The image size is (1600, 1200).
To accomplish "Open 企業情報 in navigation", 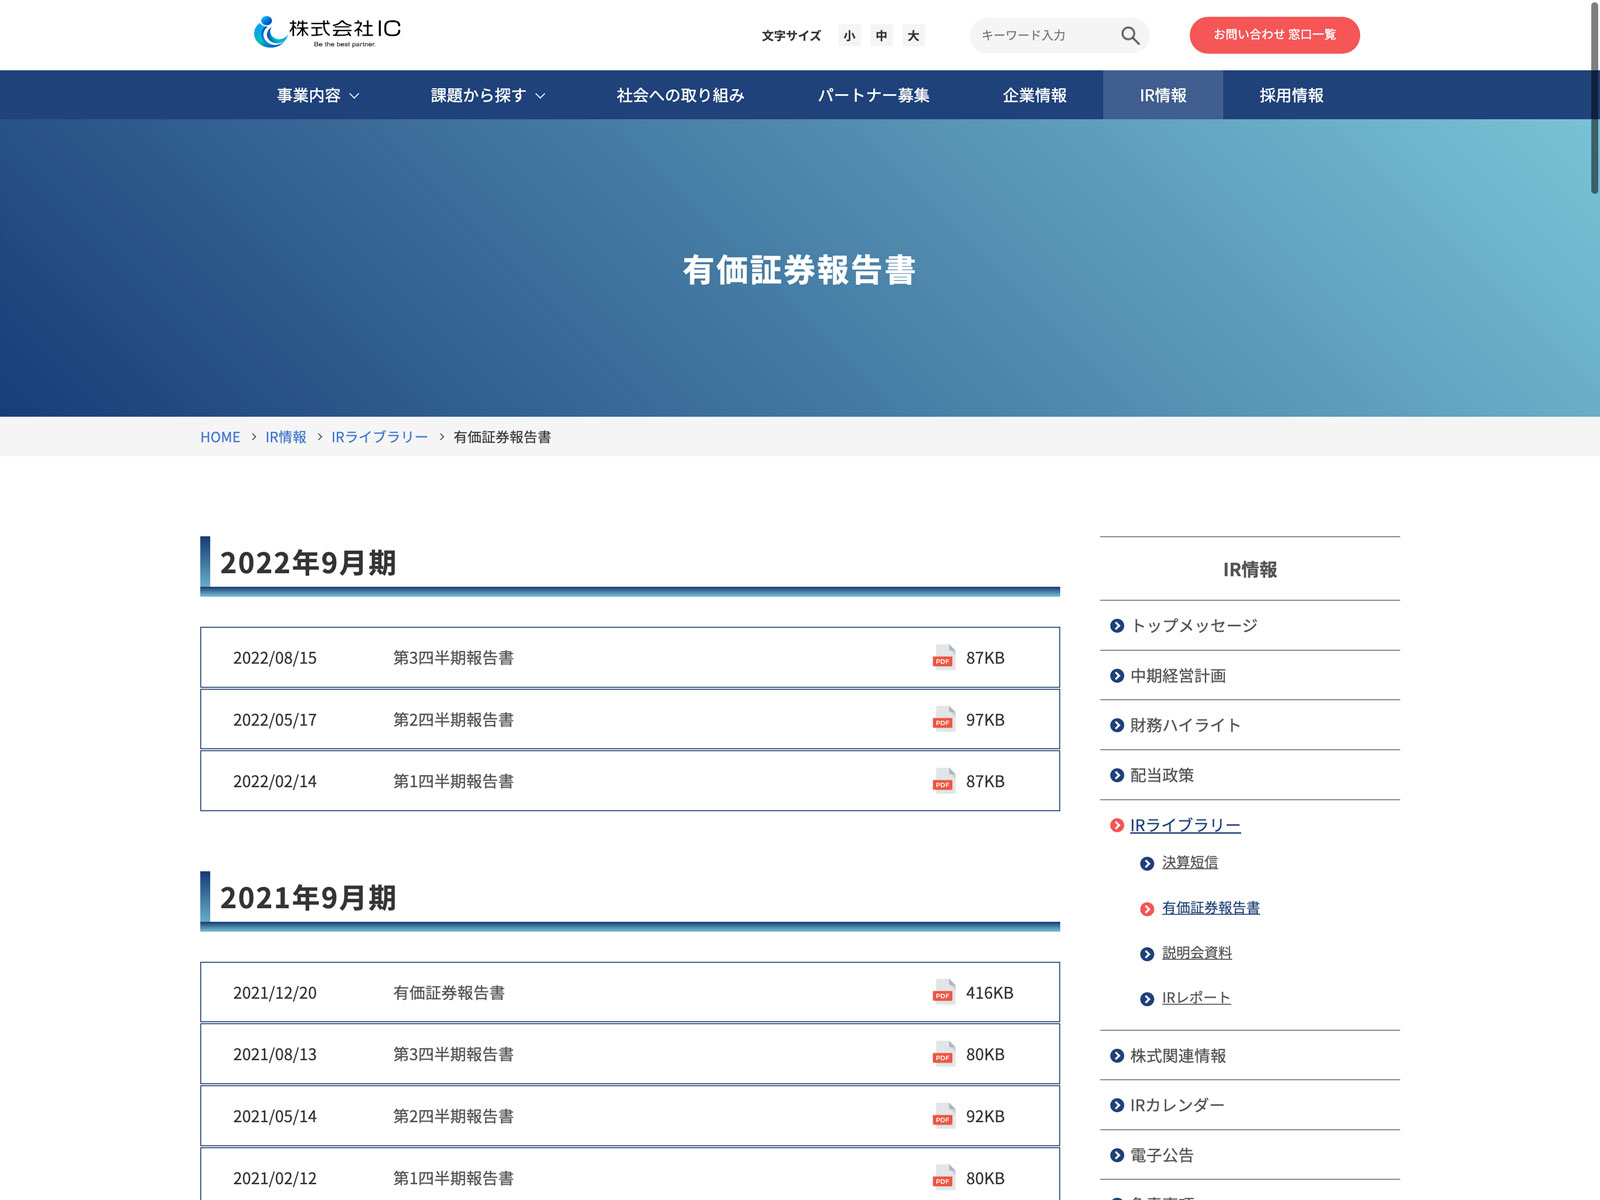I will pos(1034,95).
